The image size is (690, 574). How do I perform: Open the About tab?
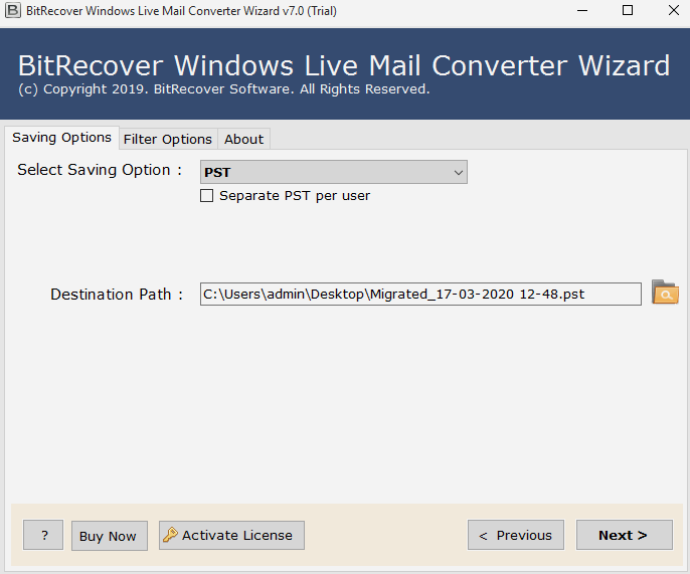244,140
